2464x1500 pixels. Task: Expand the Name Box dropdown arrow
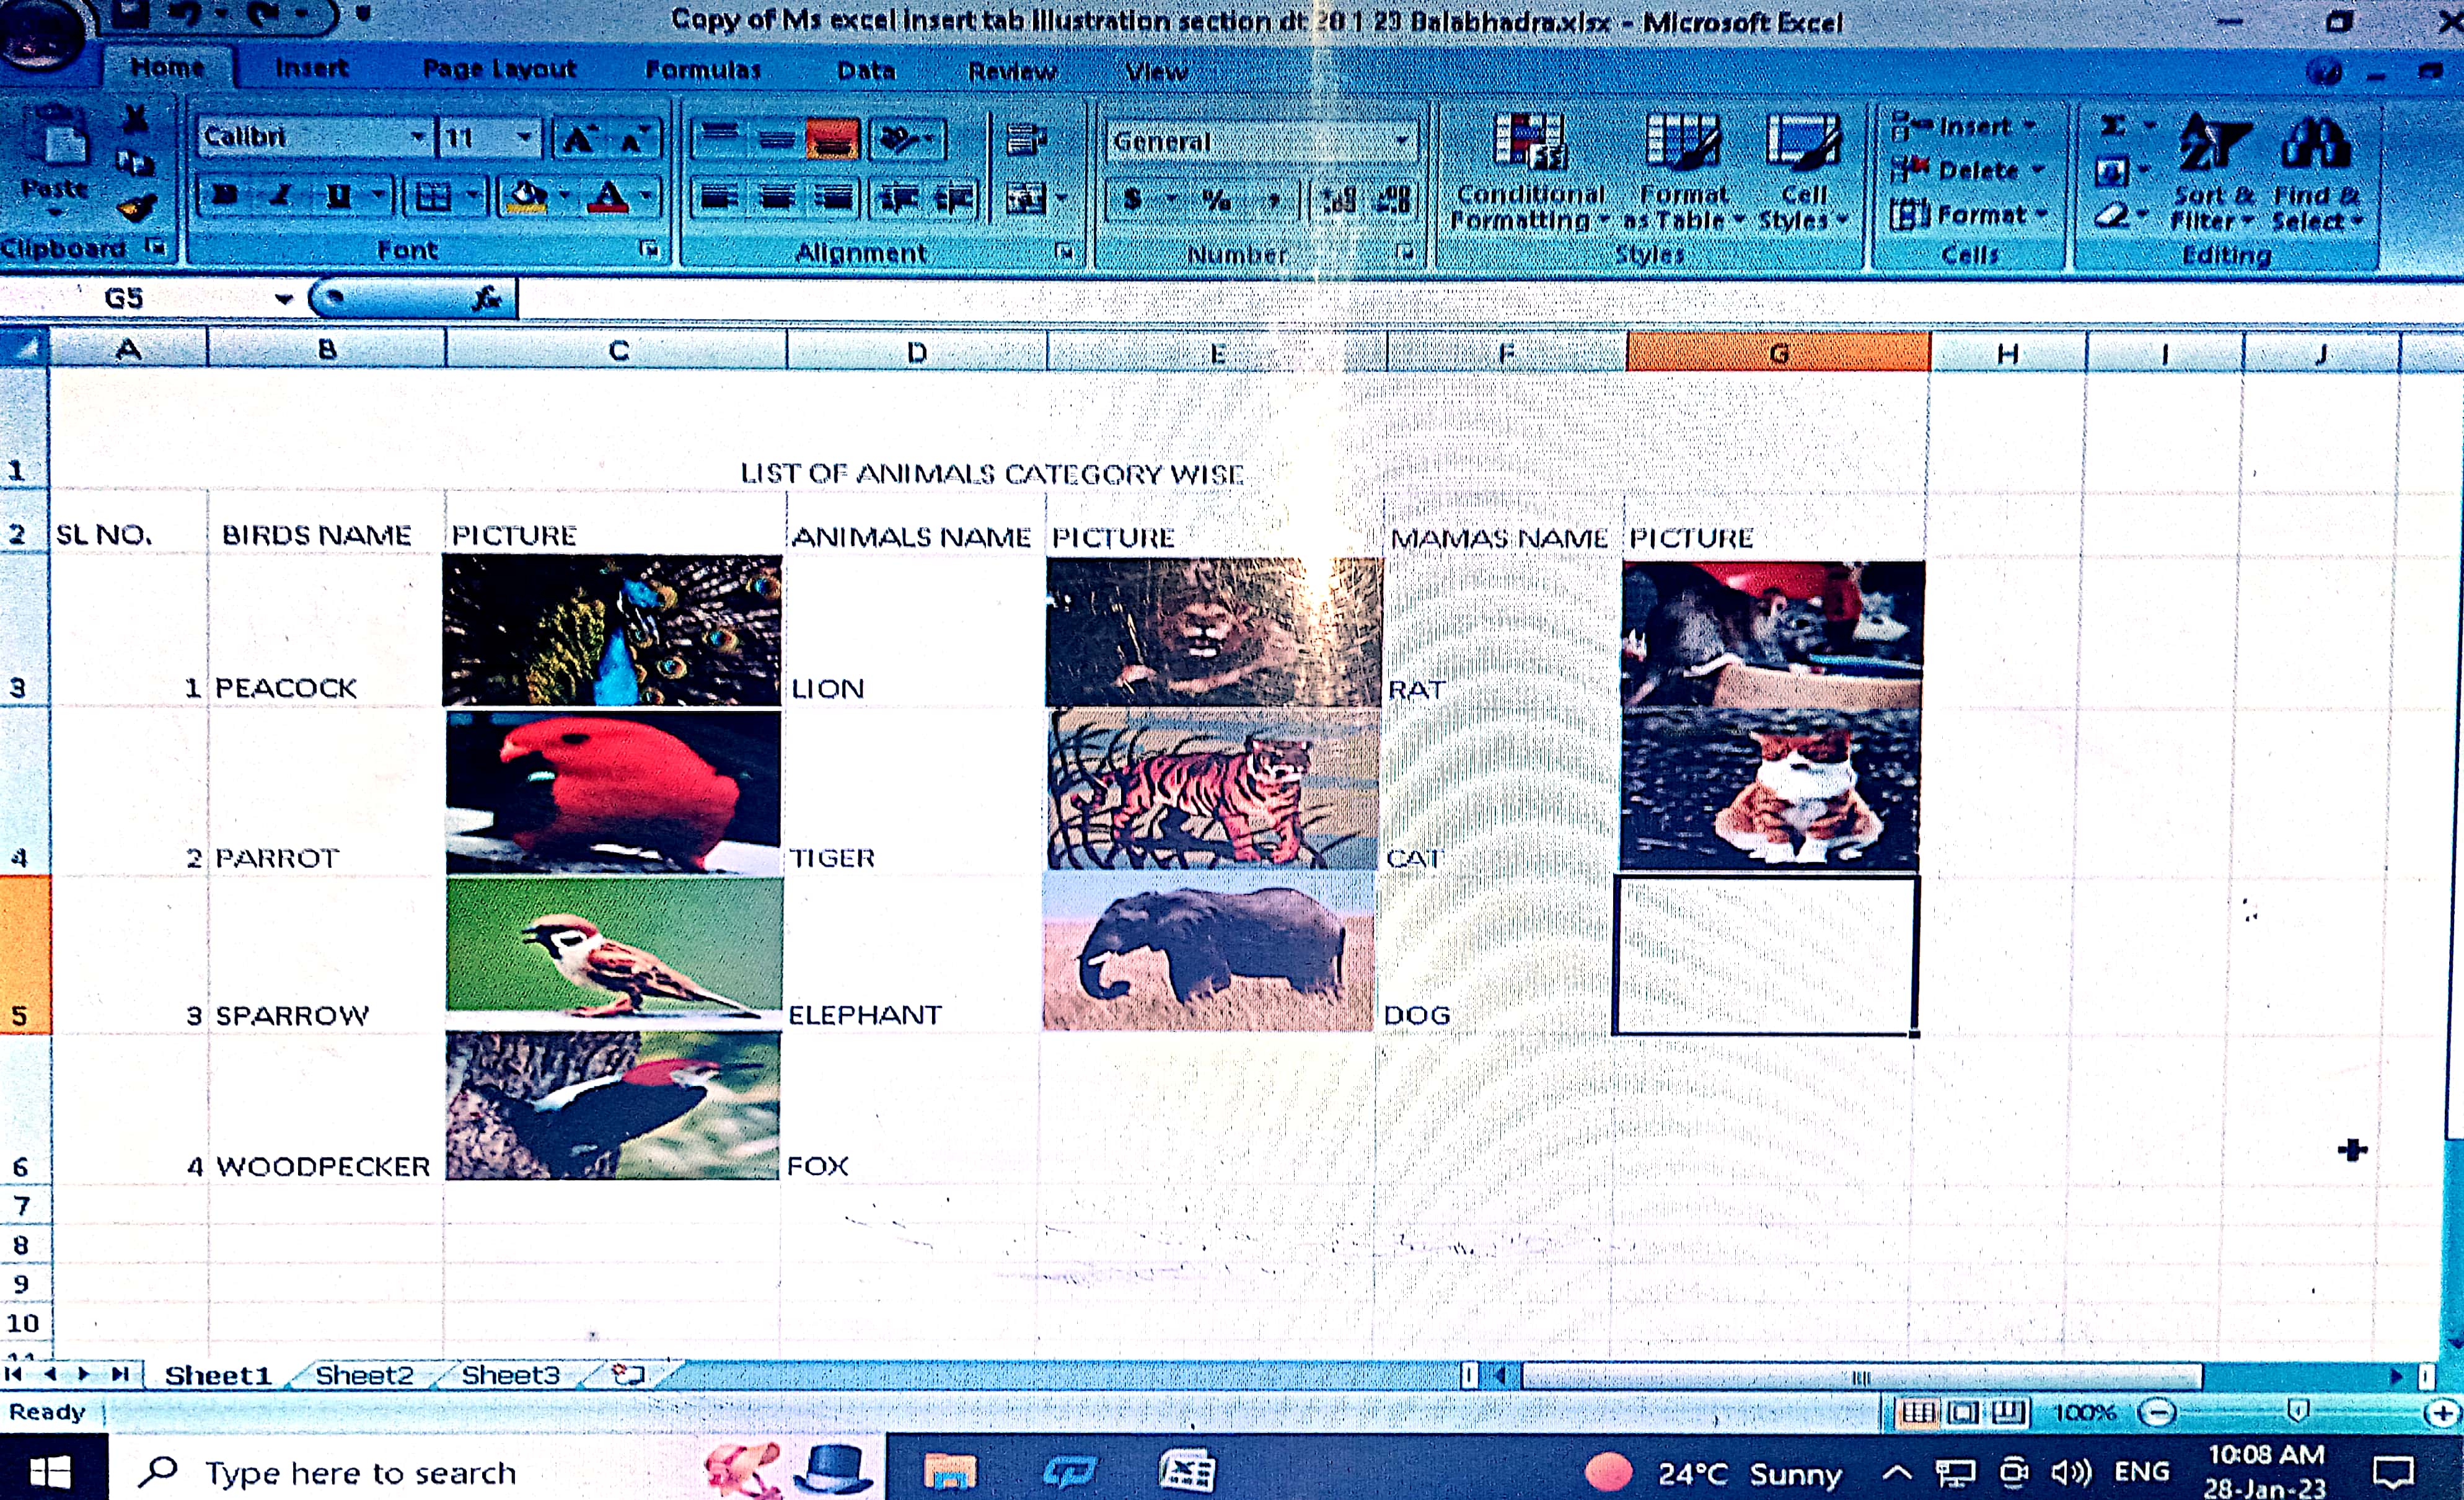(x=284, y=298)
